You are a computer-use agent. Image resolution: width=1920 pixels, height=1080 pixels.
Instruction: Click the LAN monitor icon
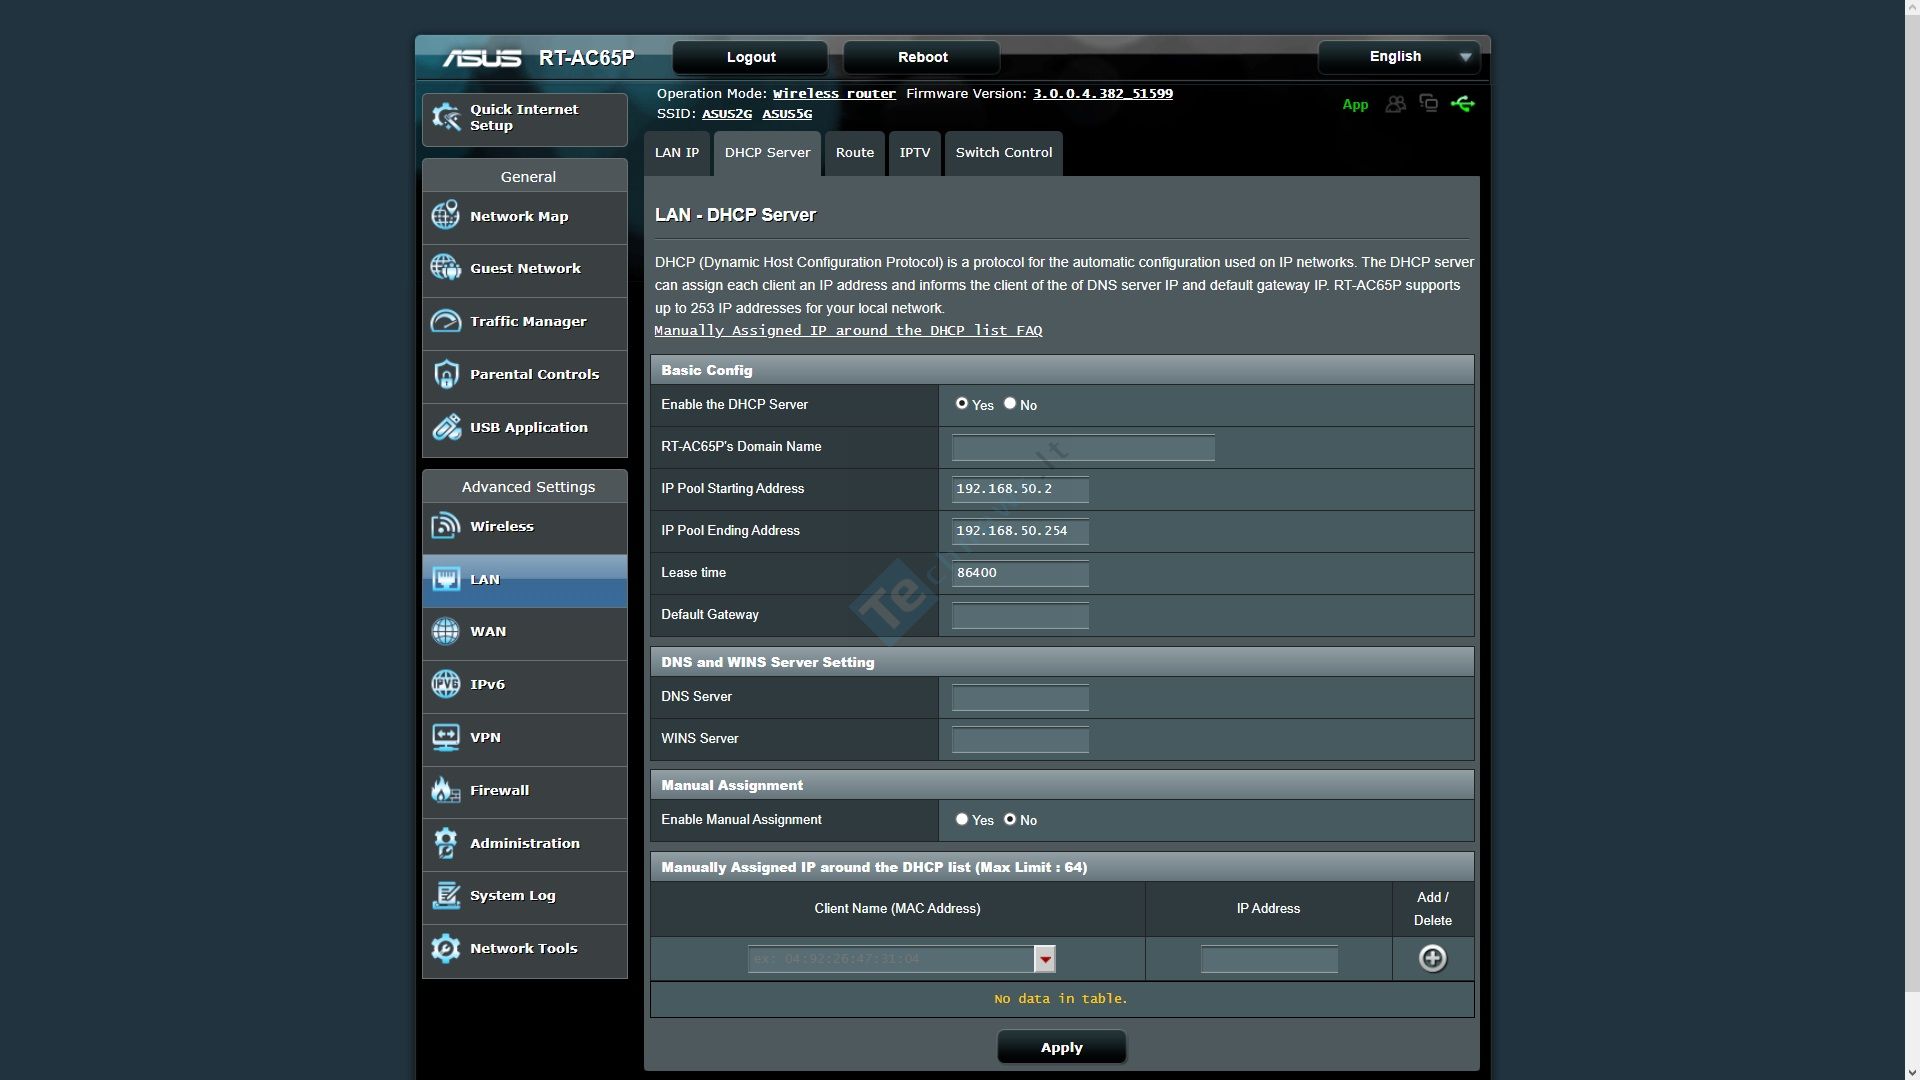click(446, 579)
